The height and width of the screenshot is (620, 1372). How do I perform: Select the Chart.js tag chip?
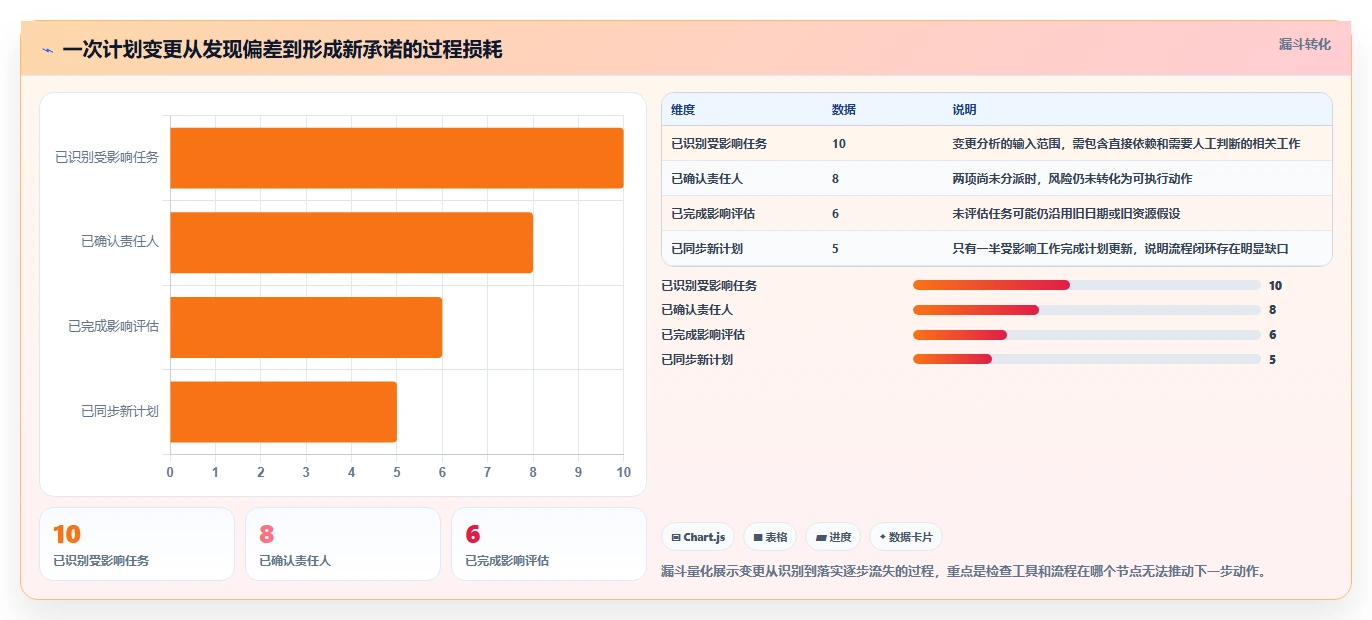coord(698,537)
